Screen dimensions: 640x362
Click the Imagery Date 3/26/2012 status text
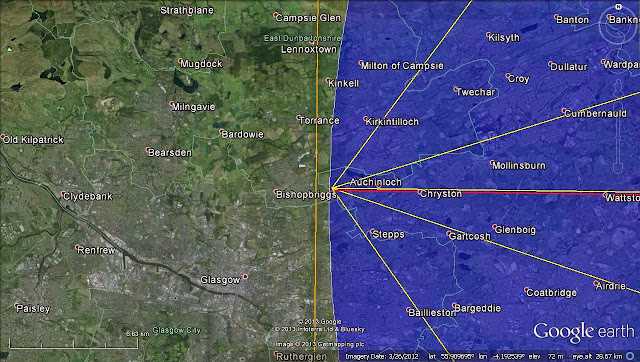click(382, 357)
